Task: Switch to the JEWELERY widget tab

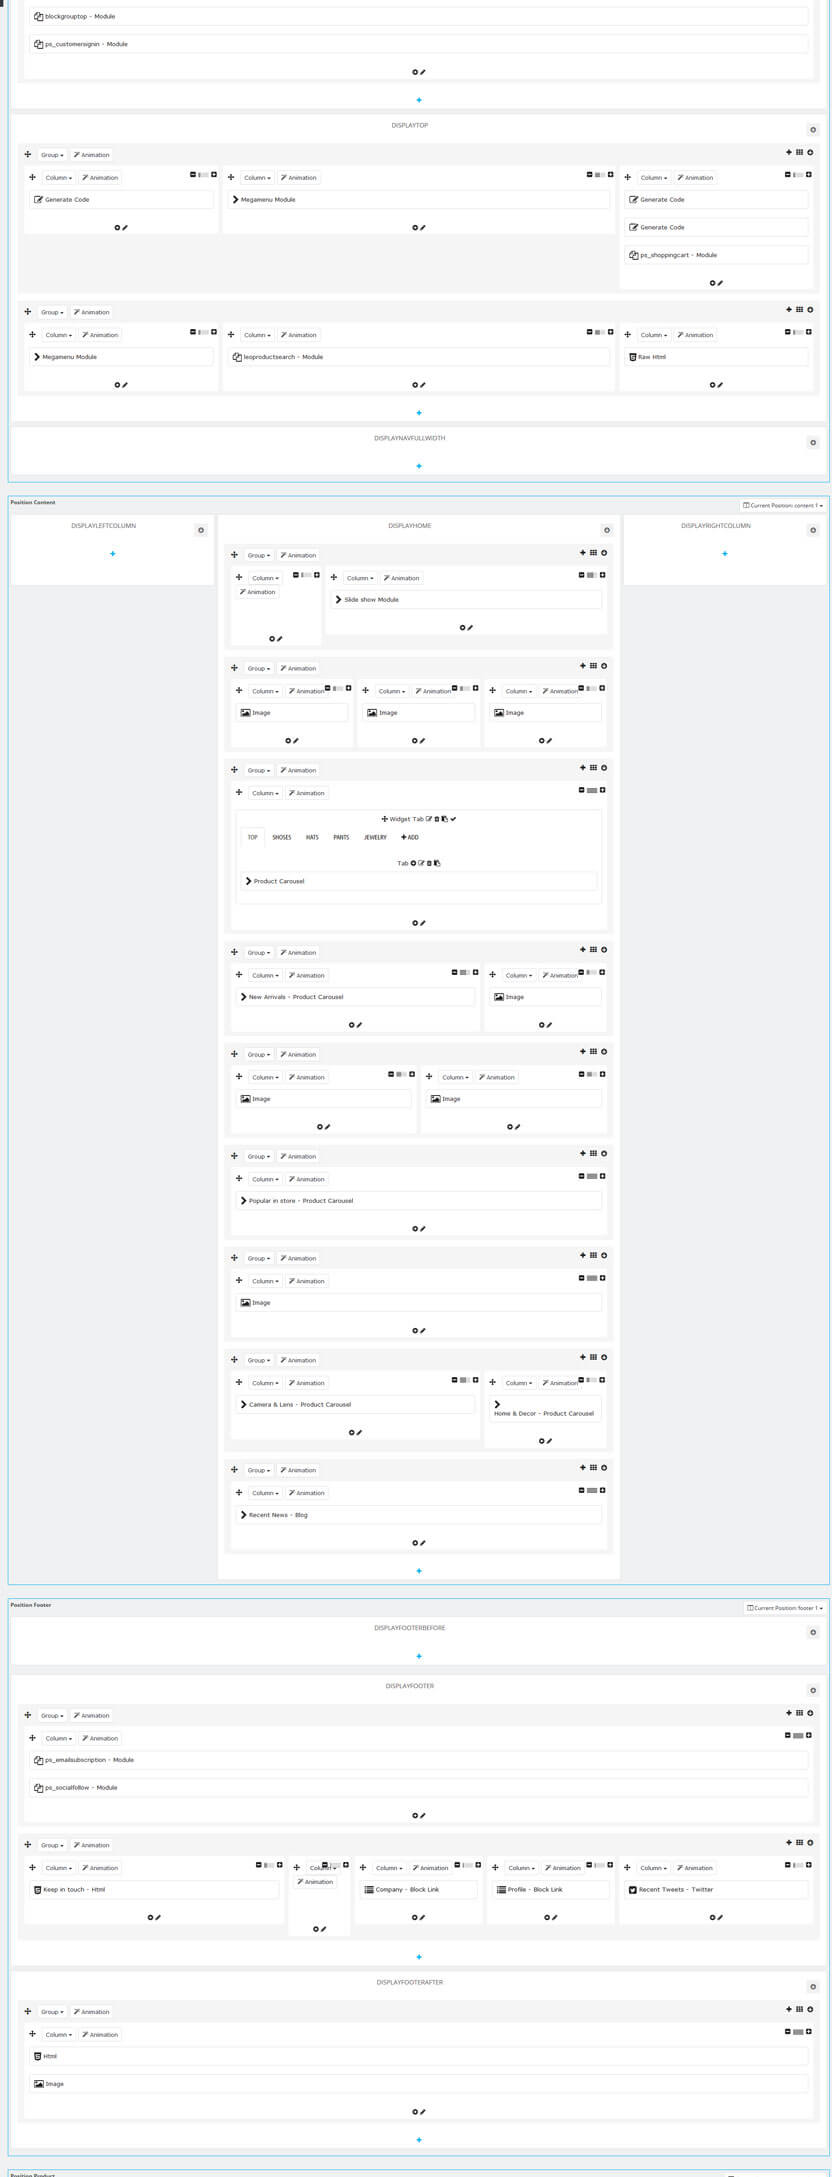Action: click(x=375, y=837)
